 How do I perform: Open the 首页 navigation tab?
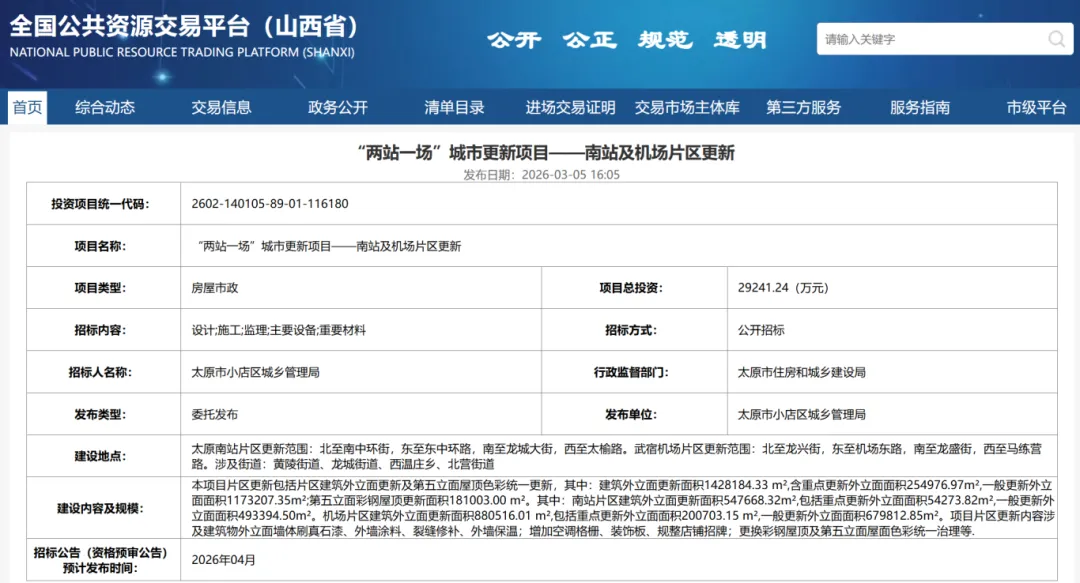(28, 108)
